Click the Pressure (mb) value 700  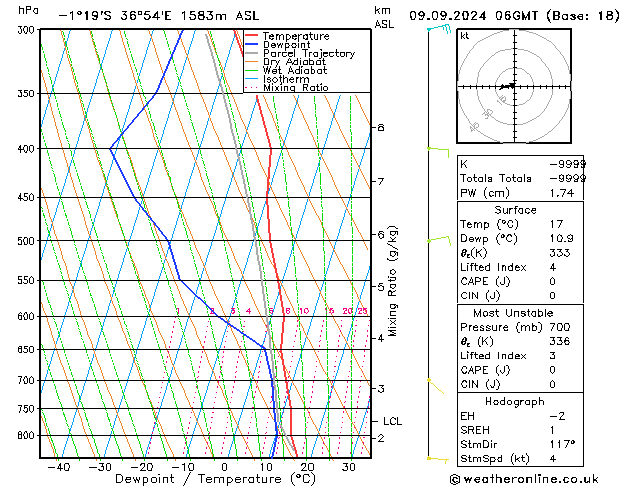560,327
